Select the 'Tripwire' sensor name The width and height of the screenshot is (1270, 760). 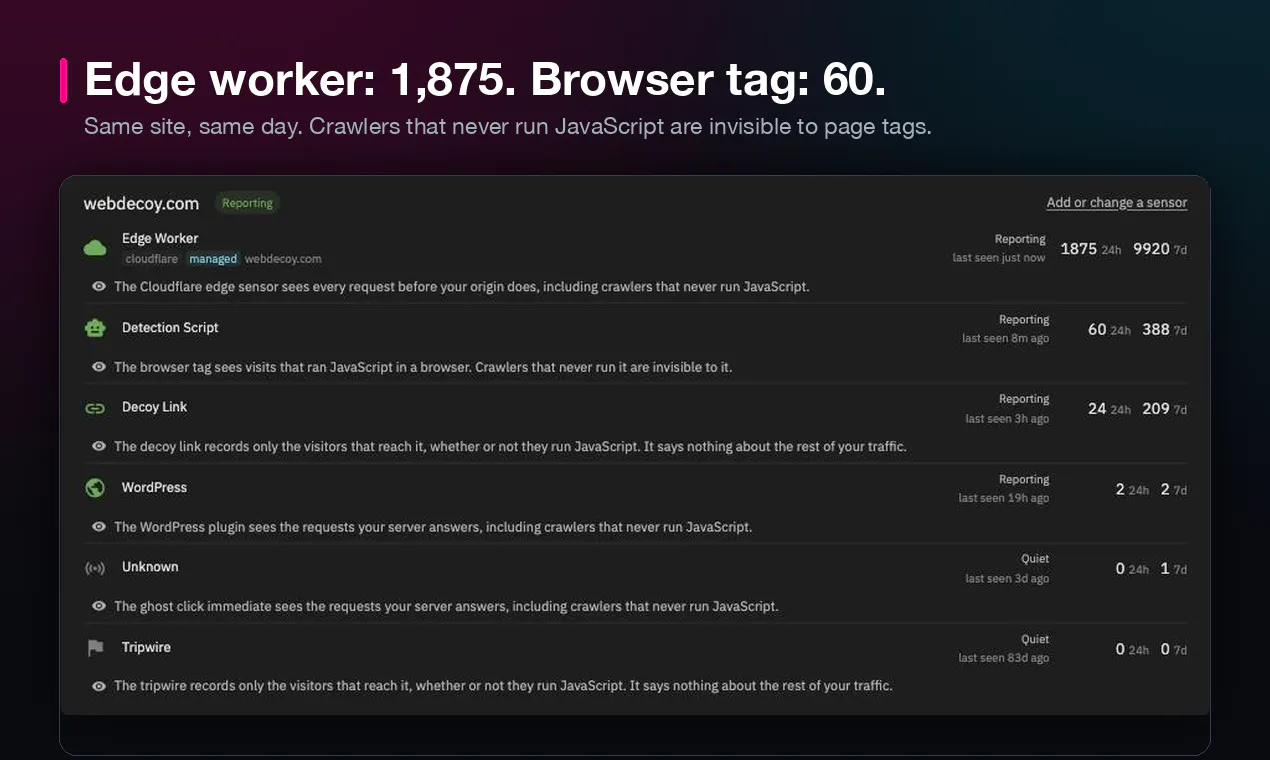146,647
